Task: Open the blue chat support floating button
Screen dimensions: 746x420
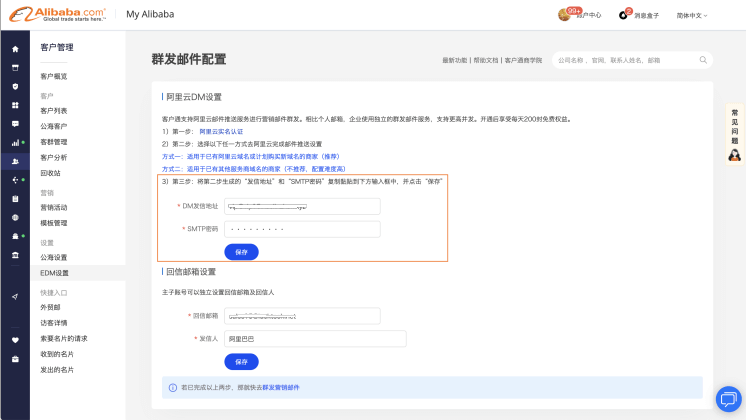Action: (x=728, y=399)
